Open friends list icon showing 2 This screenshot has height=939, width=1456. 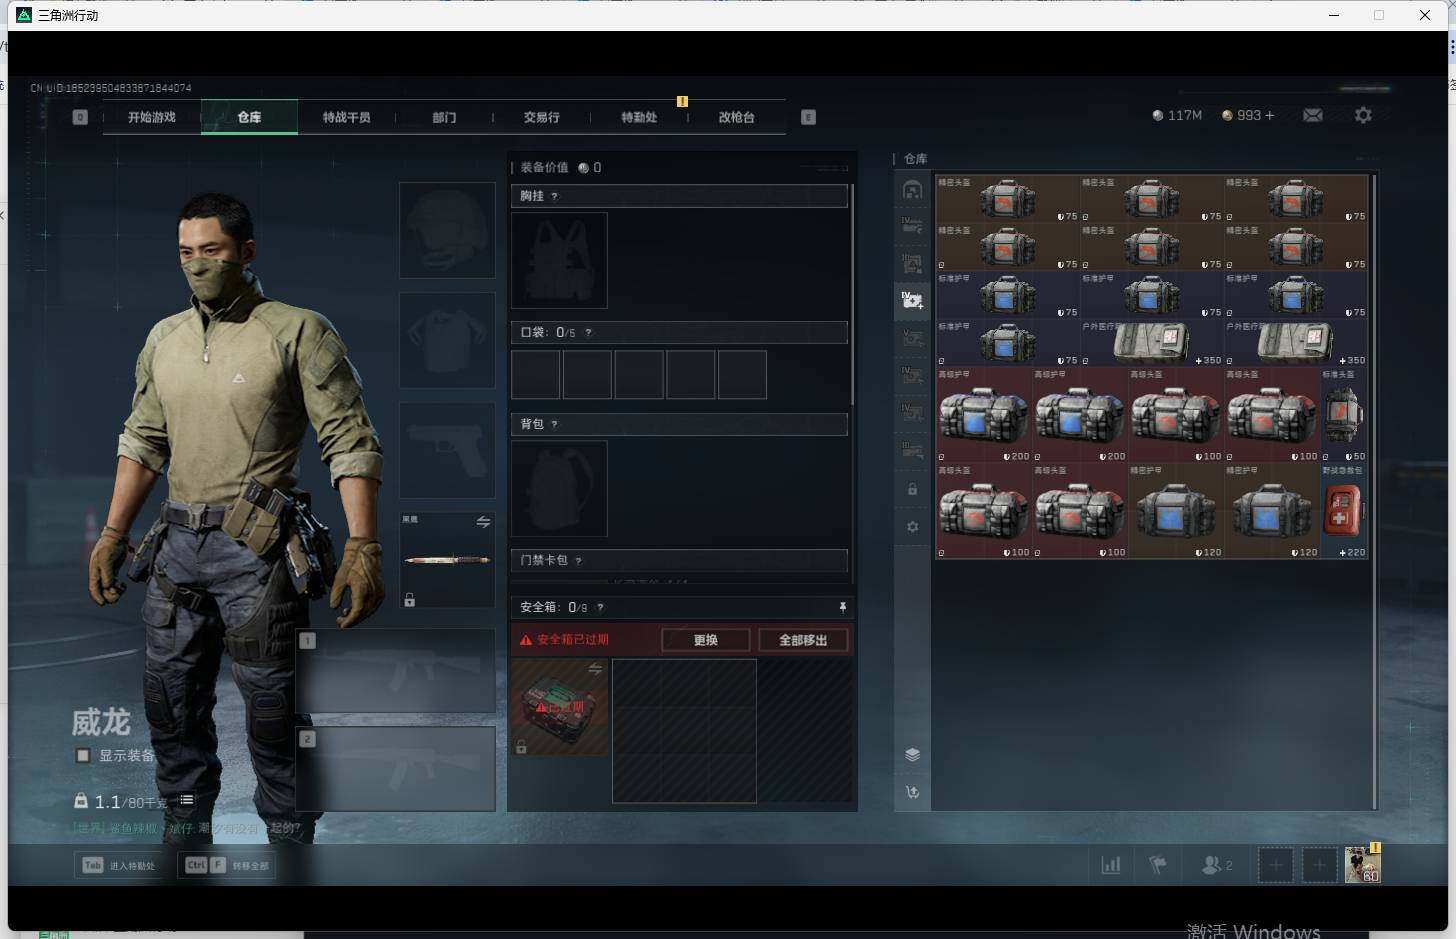pos(1216,865)
